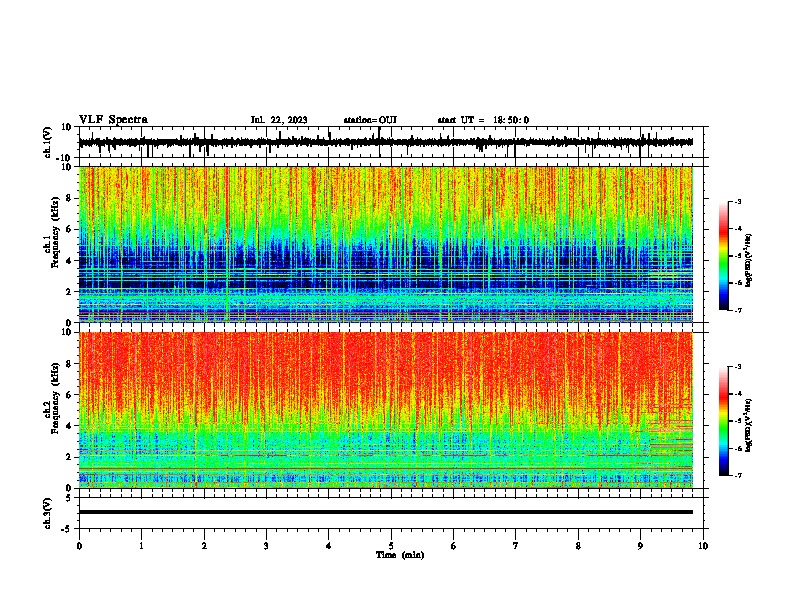792x612 pixels.
Task: Click time axis tick label "3"
Action: (x=266, y=546)
